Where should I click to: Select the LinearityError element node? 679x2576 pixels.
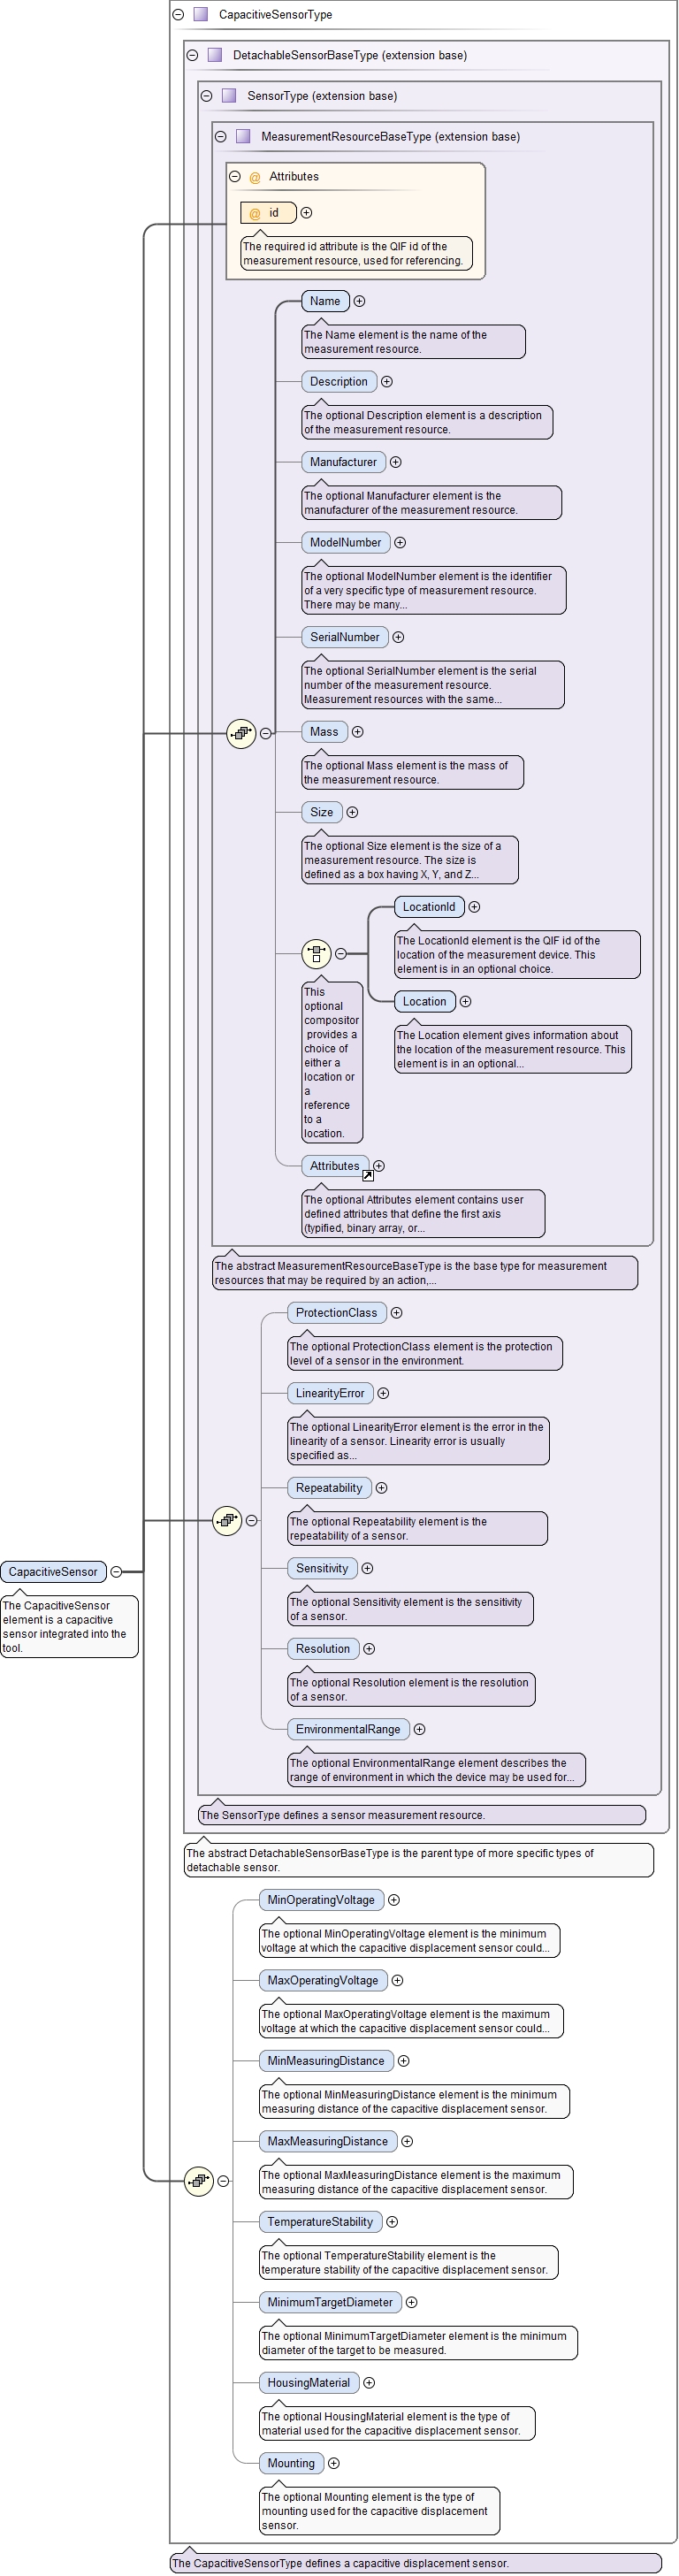pos(330,1394)
